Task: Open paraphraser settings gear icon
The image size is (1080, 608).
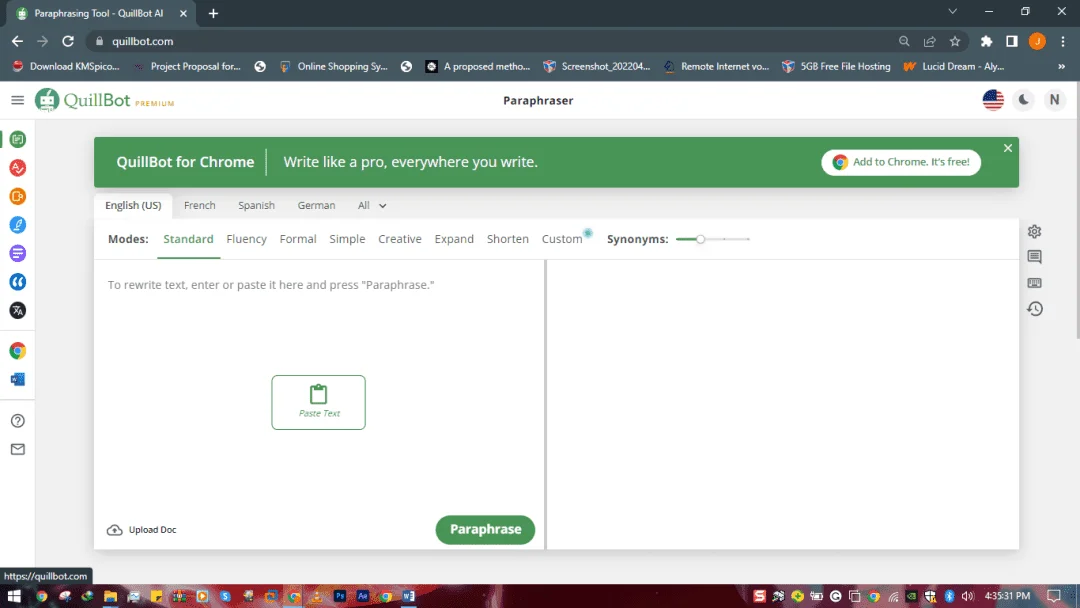Action: [1035, 231]
